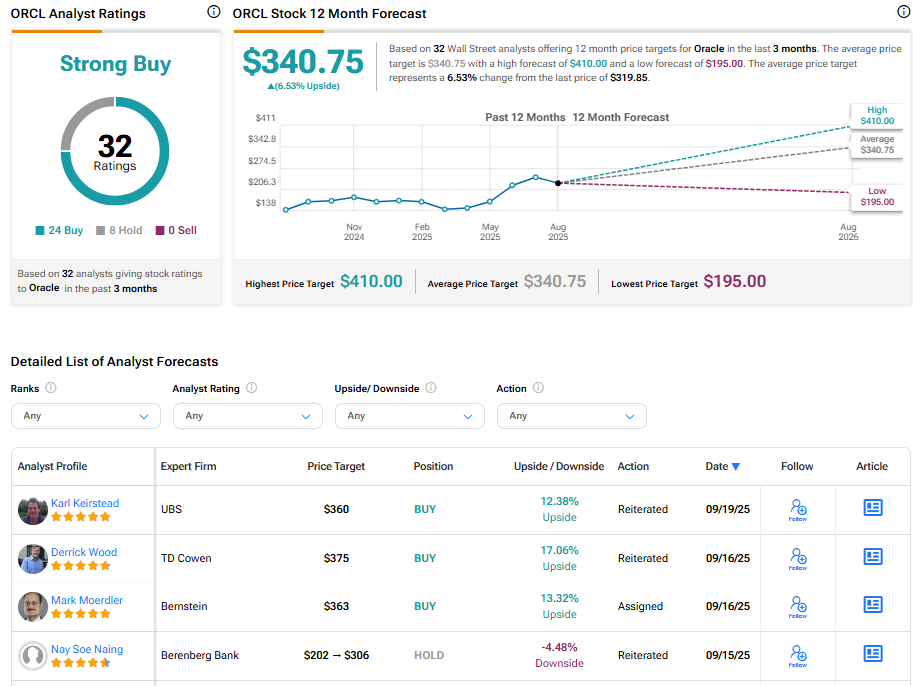This screenshot has width=913, height=686.
Task: Click the Action column header
Action: coord(633,466)
